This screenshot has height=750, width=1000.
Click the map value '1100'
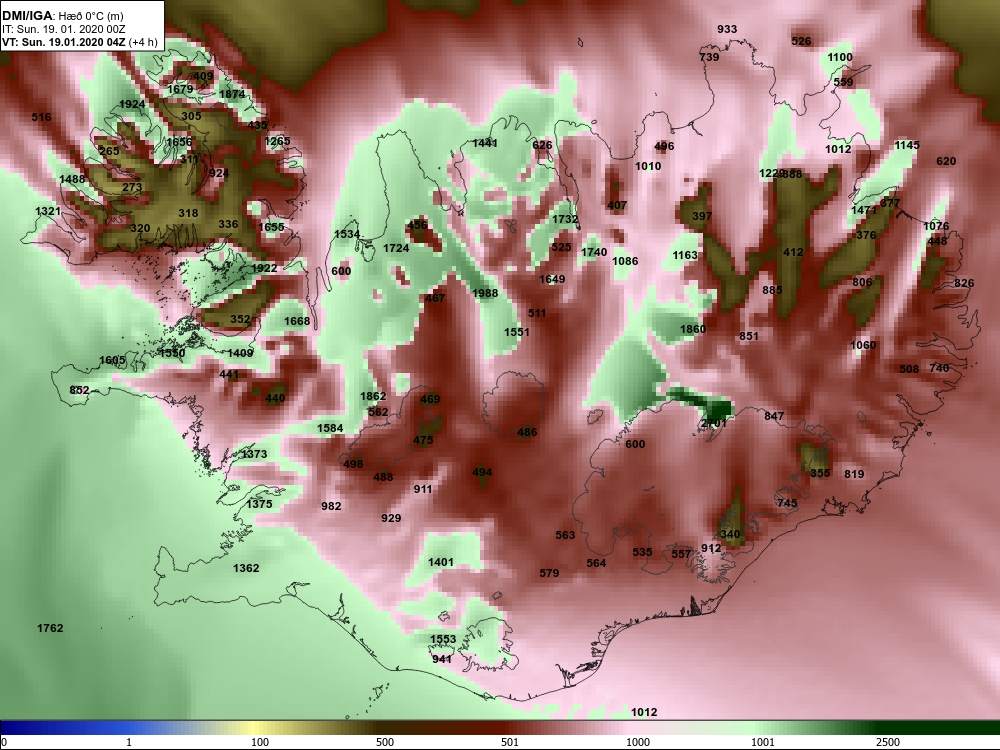(840, 57)
